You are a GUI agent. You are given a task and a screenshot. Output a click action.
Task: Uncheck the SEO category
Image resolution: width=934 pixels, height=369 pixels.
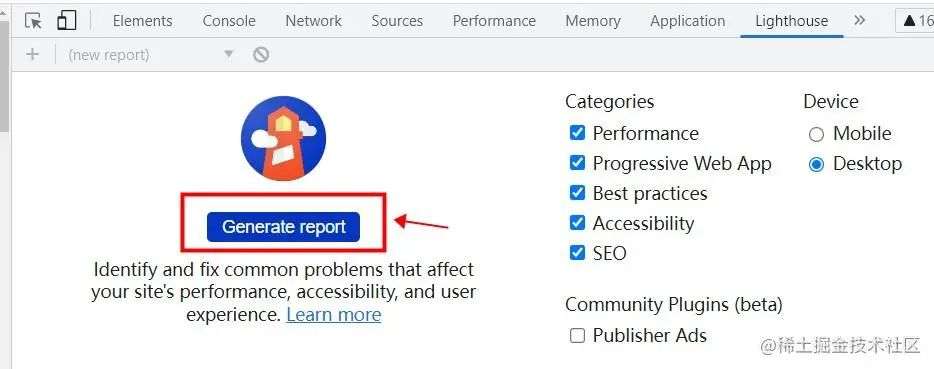click(577, 253)
